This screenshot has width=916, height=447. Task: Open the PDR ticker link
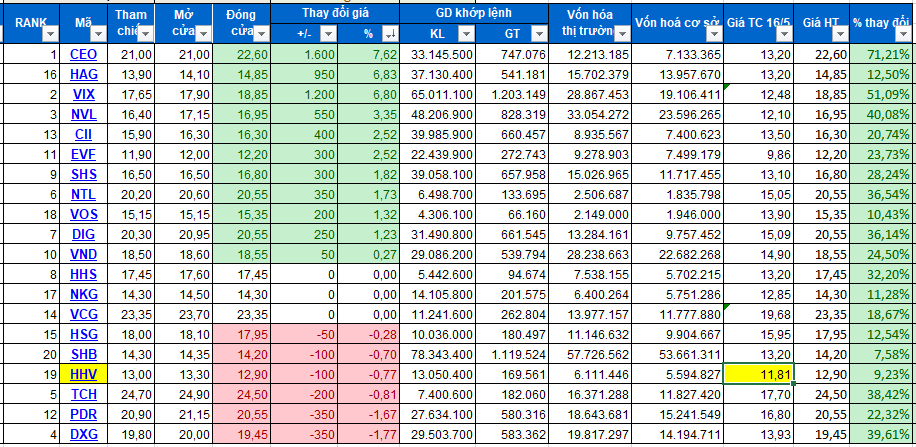[x=84, y=414]
